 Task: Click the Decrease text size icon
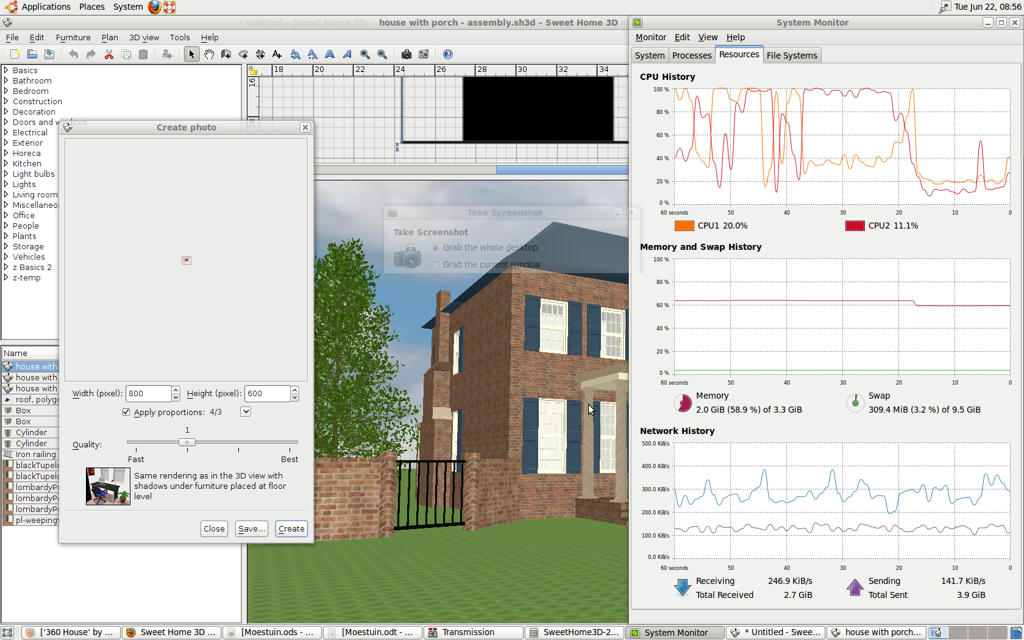click(312, 54)
